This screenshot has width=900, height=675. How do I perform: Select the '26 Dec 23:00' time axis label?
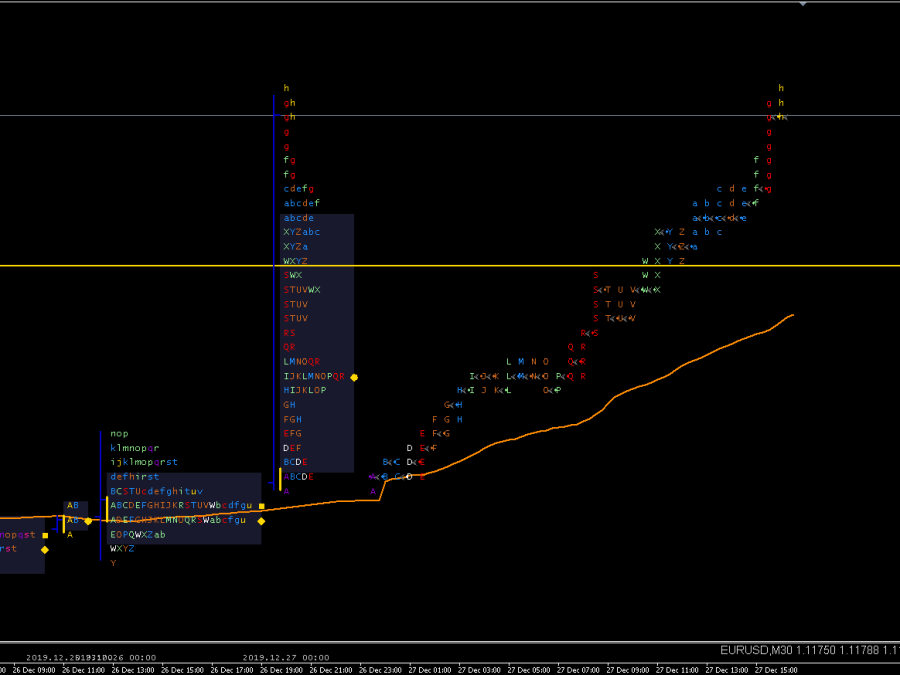pos(382,669)
